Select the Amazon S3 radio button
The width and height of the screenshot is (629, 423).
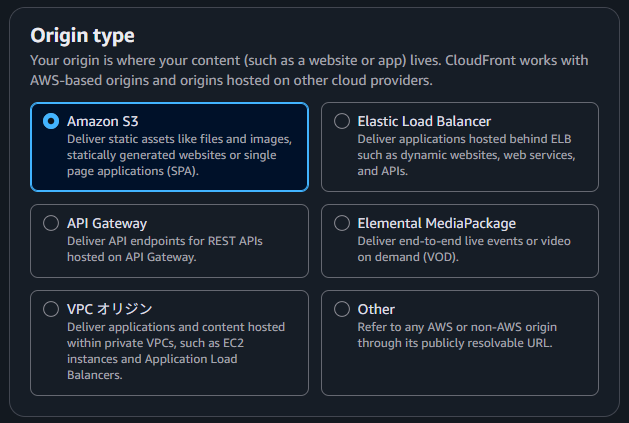pos(51,121)
